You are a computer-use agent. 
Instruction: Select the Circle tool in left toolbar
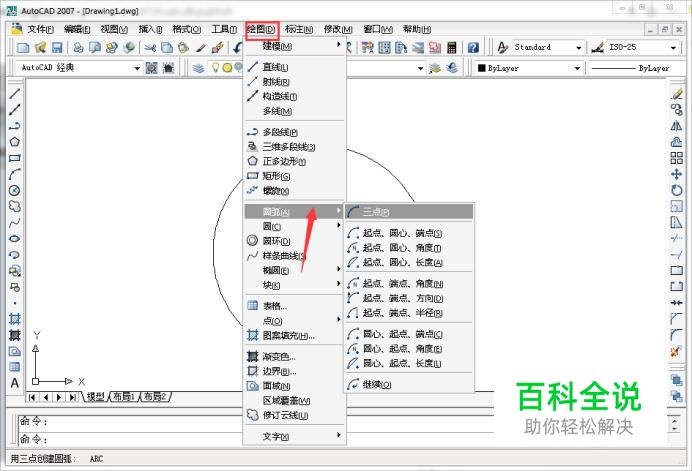pyautogui.click(x=15, y=190)
